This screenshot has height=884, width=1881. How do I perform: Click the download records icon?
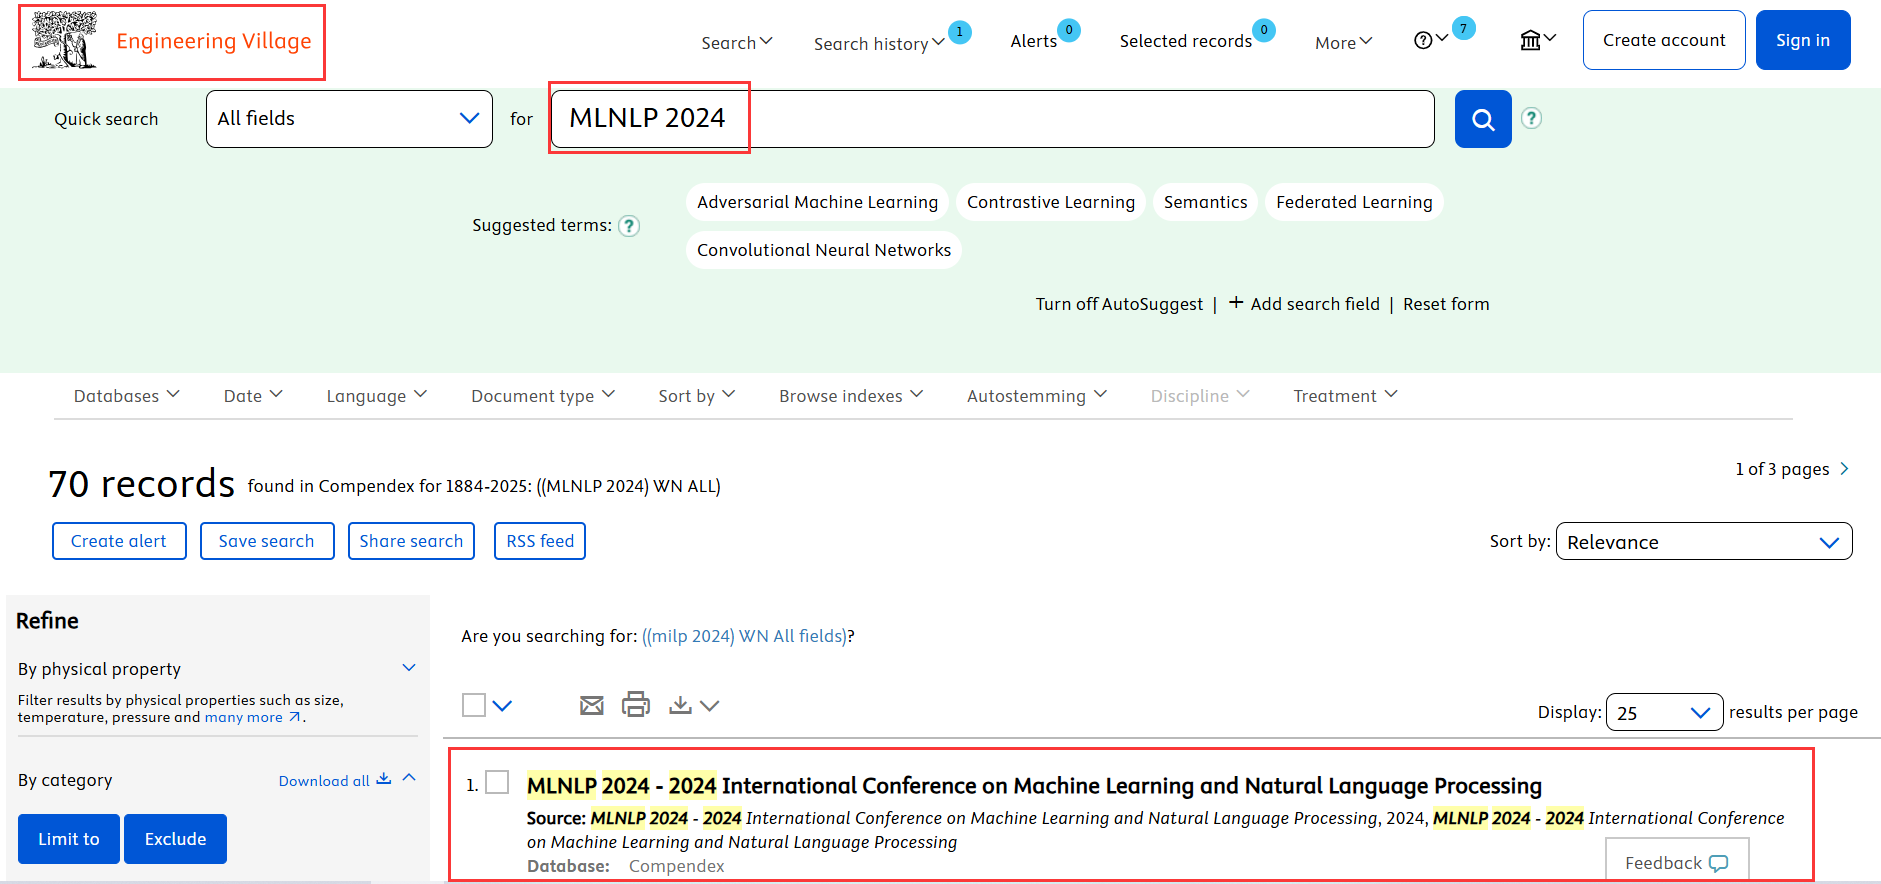(681, 705)
